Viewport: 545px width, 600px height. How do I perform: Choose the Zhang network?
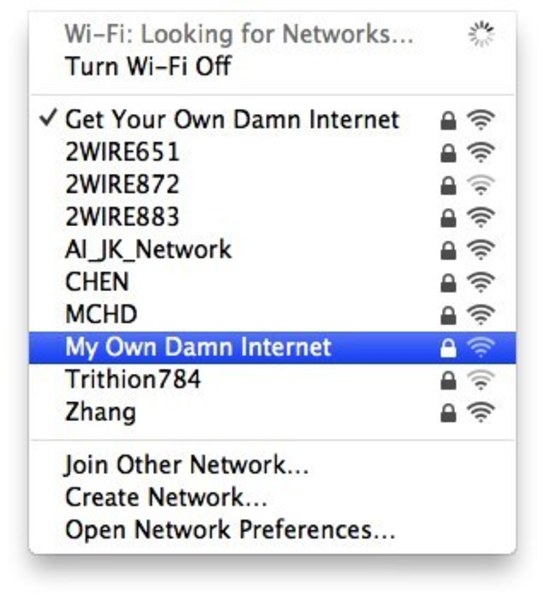pyautogui.click(x=272, y=412)
